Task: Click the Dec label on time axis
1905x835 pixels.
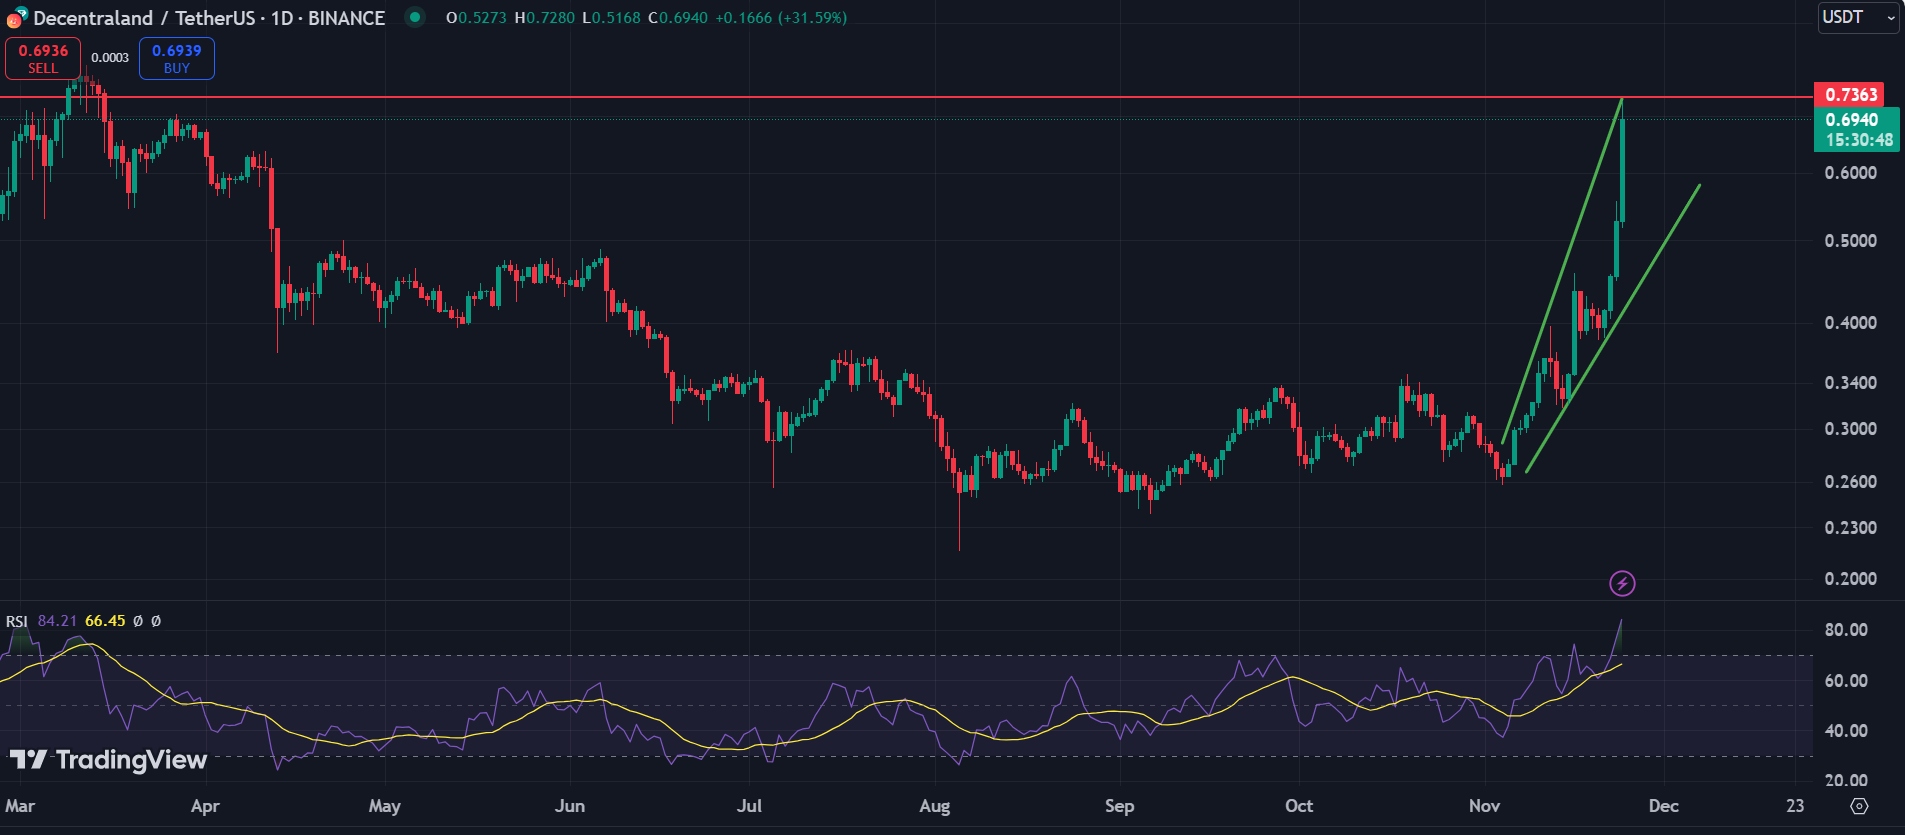Action: 1664,806
